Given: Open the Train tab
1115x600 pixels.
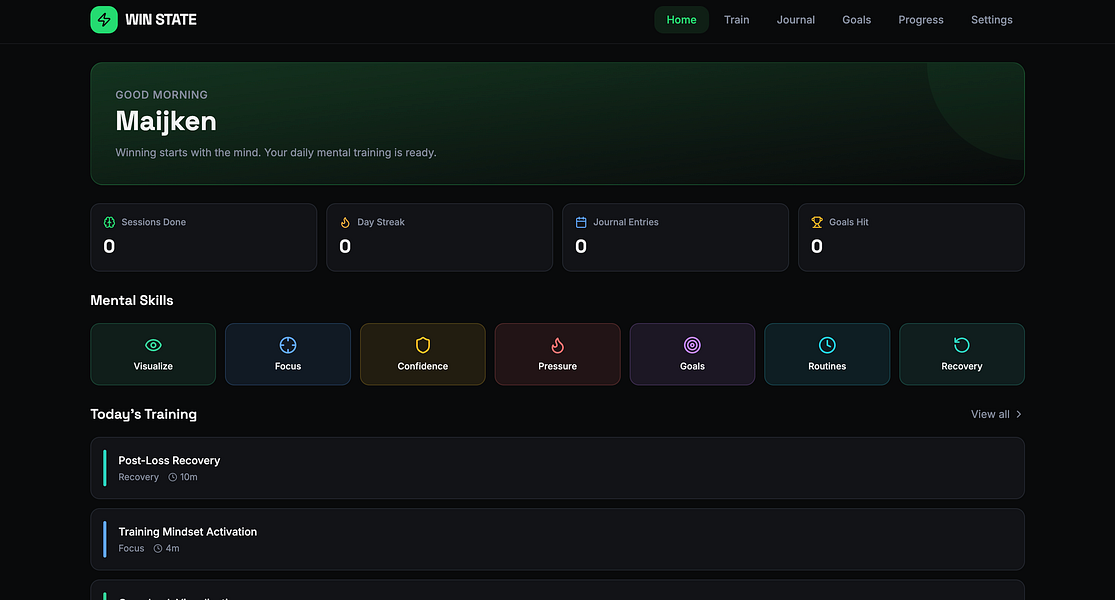Looking at the screenshot, I should 737,20.
